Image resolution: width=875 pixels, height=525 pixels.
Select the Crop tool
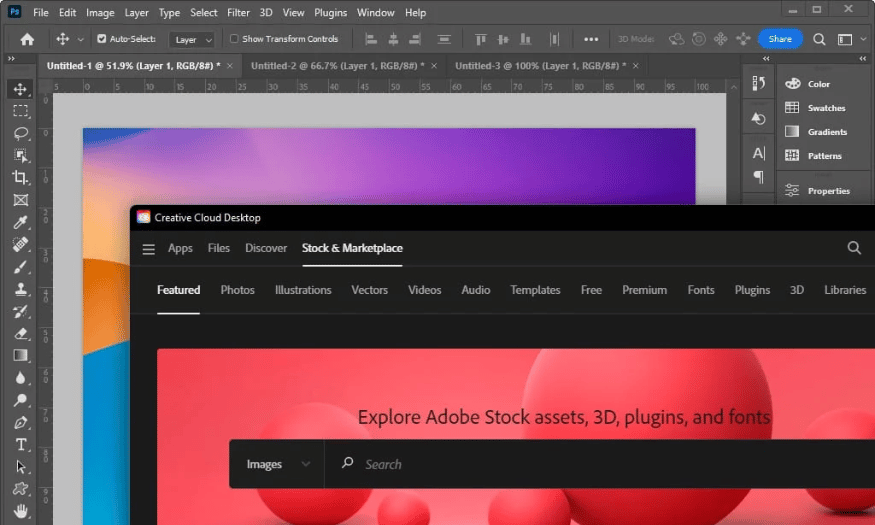click(x=21, y=177)
